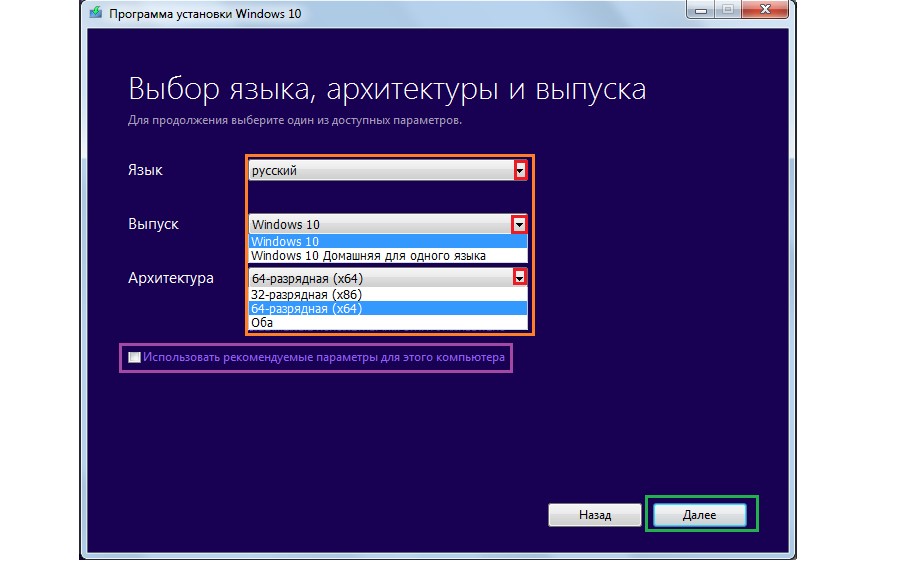905x561 pixels.
Task: Click the Программа установки Windows 10 title
Action: (205, 13)
